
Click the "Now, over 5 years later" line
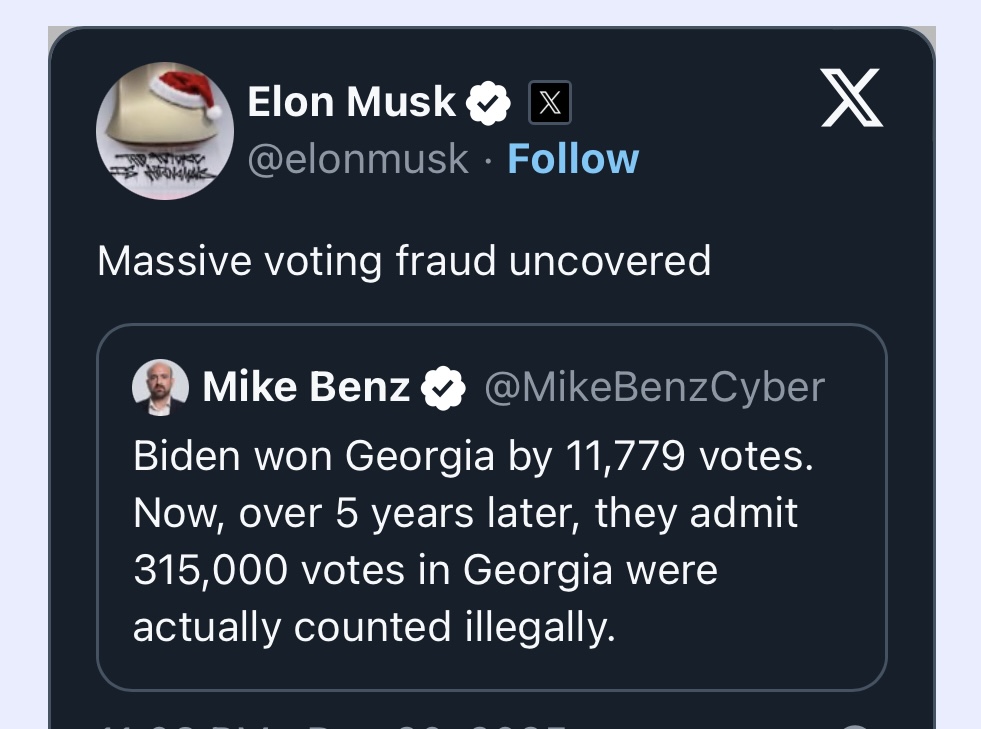tap(465, 514)
